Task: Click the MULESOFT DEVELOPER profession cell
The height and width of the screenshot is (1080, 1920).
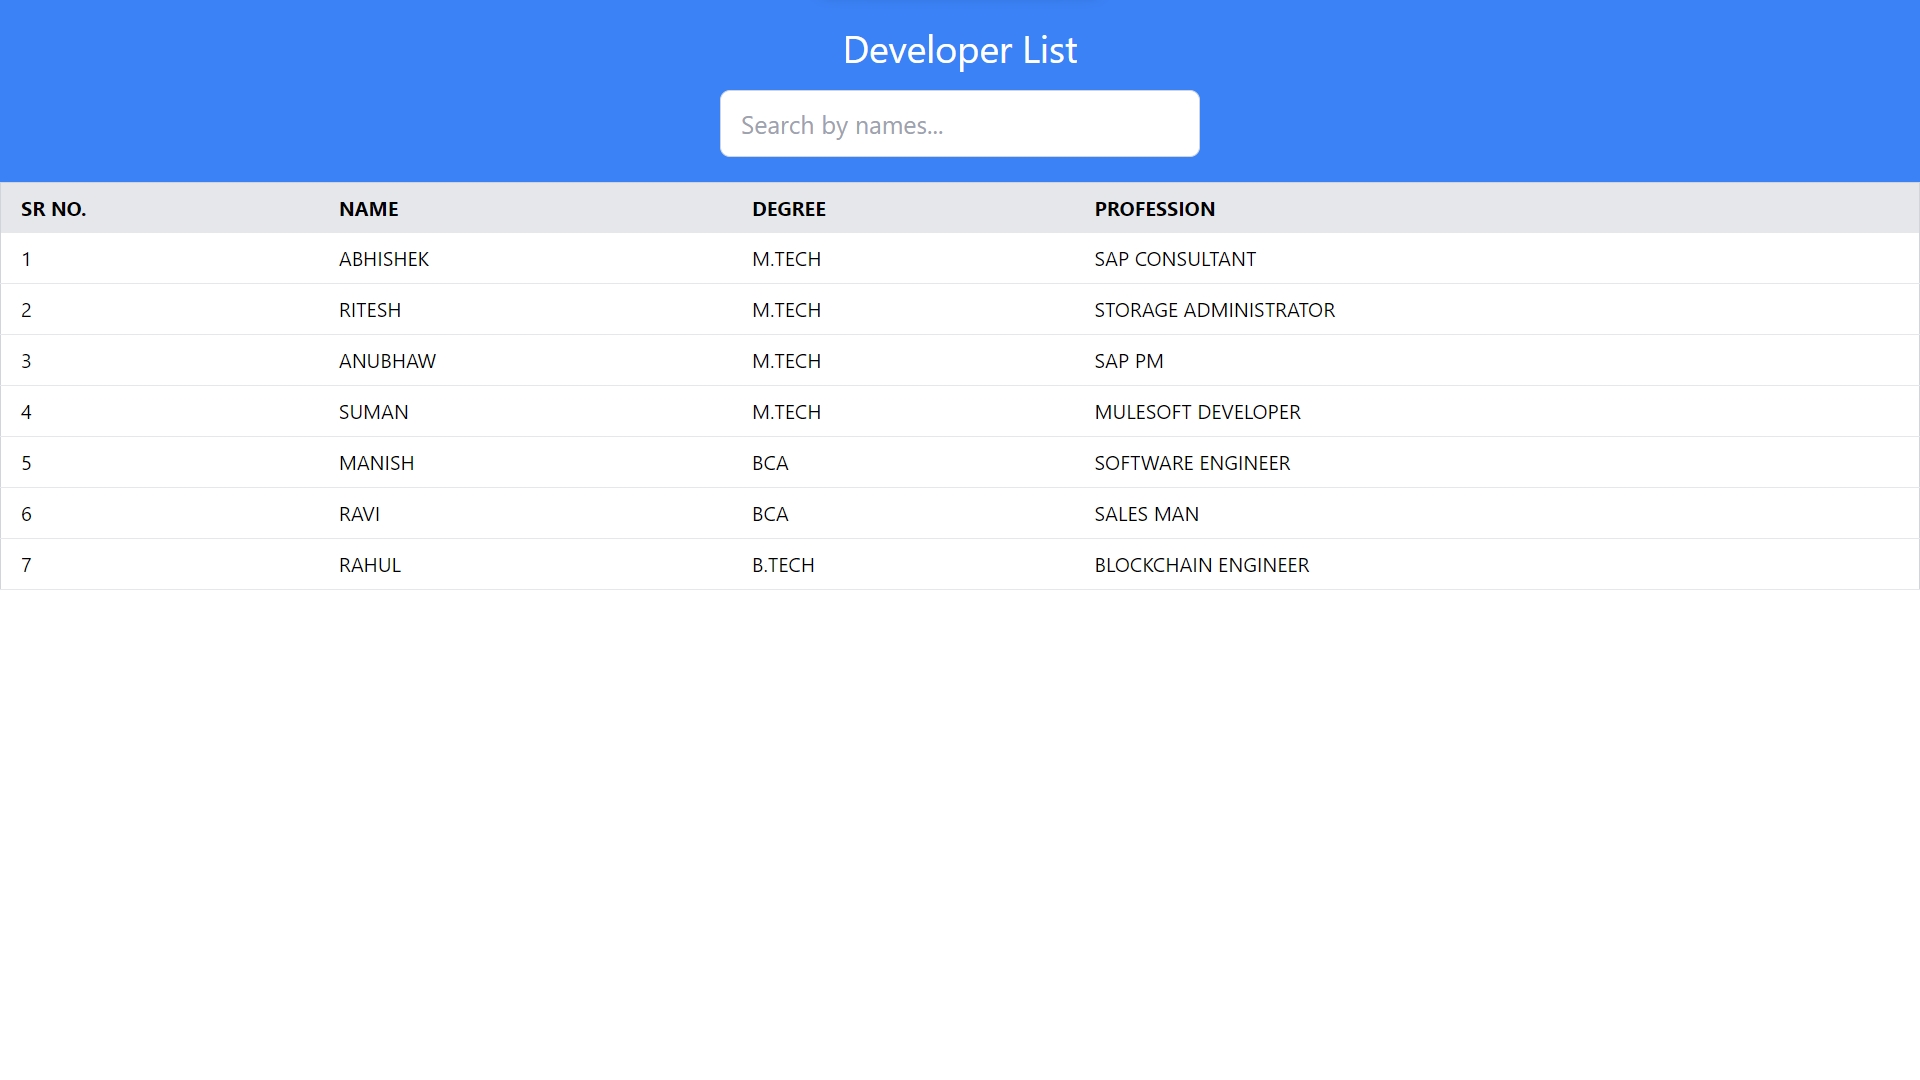Action: pos(1197,412)
